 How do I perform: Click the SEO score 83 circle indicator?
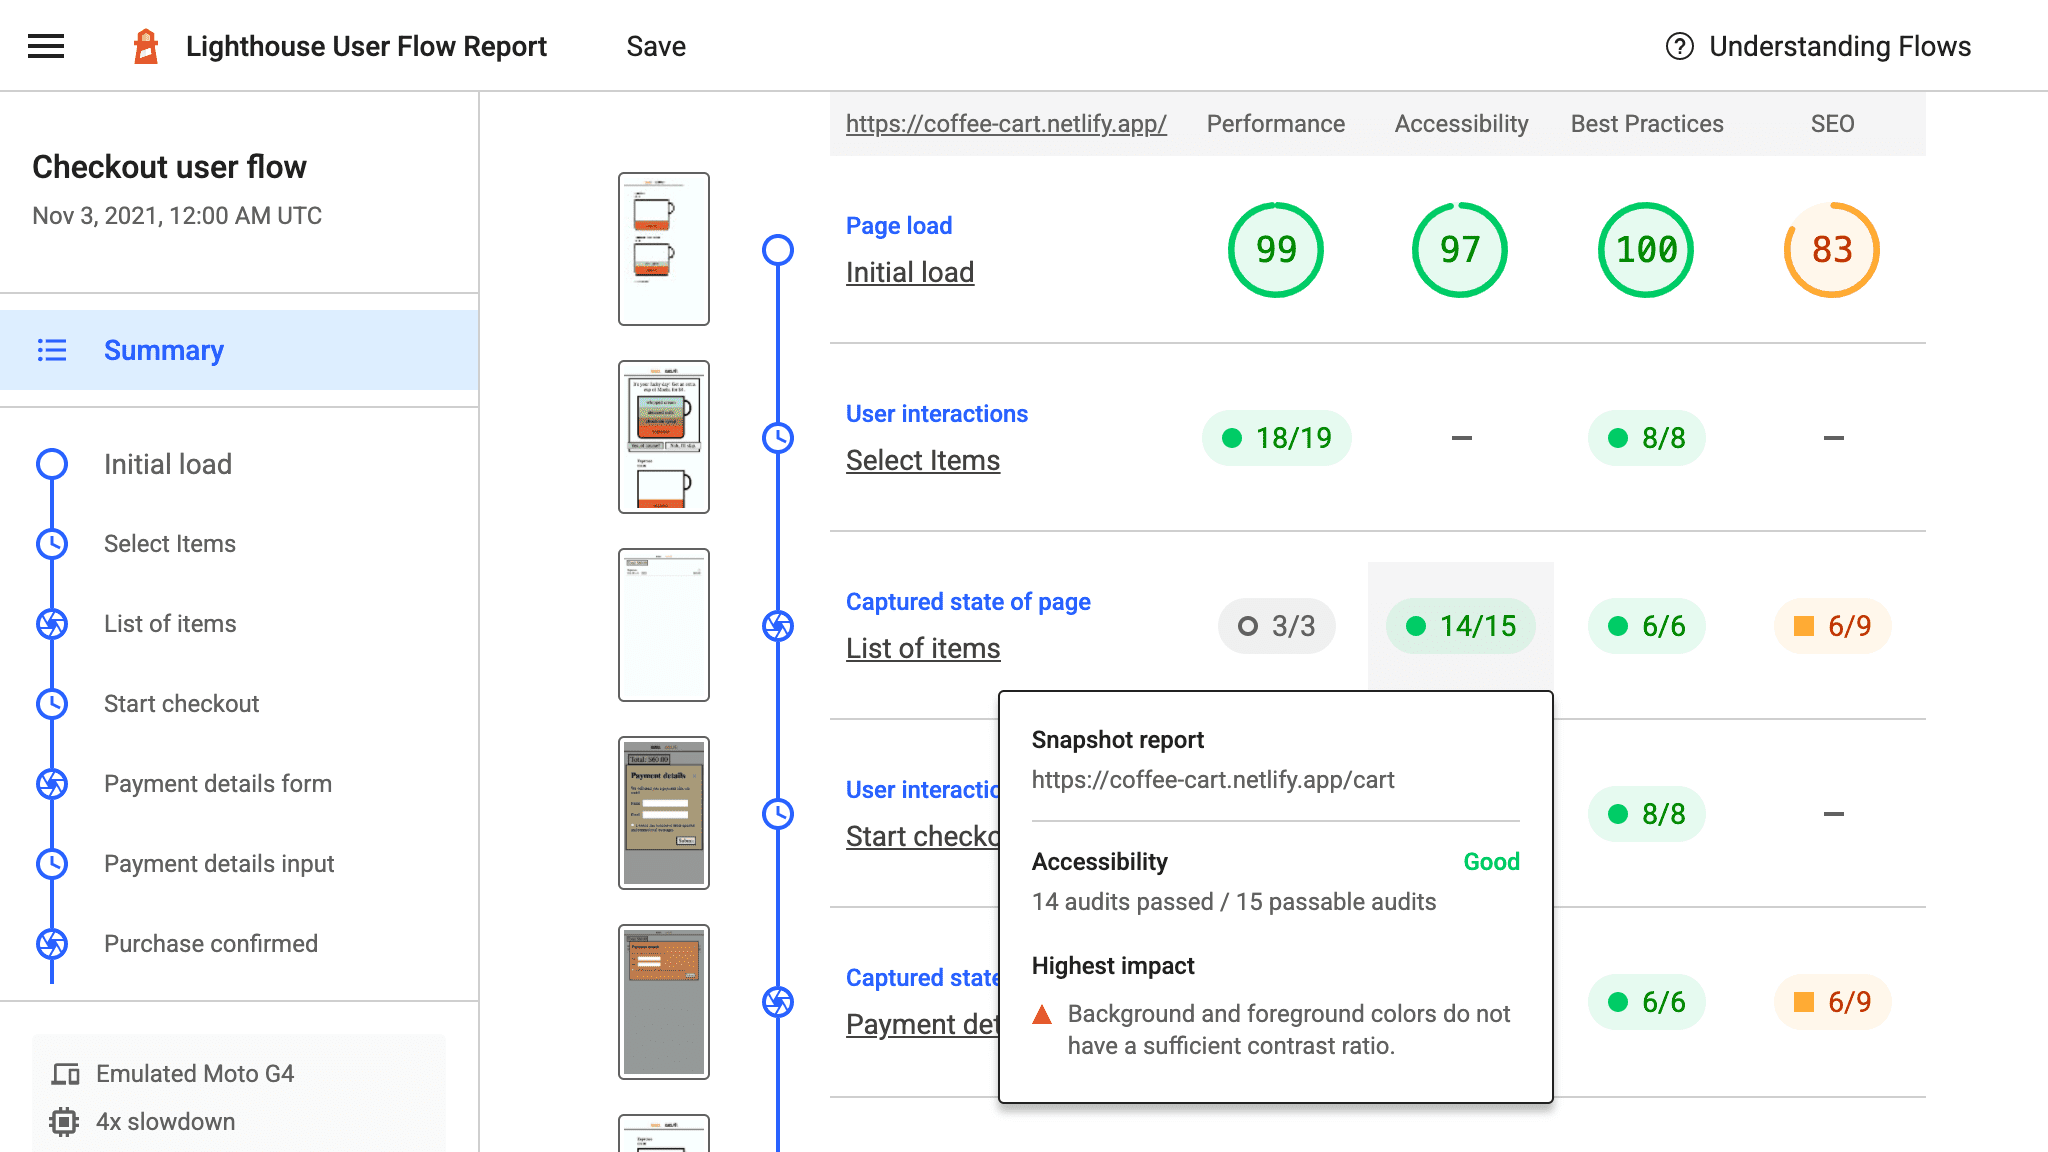click(x=1831, y=250)
